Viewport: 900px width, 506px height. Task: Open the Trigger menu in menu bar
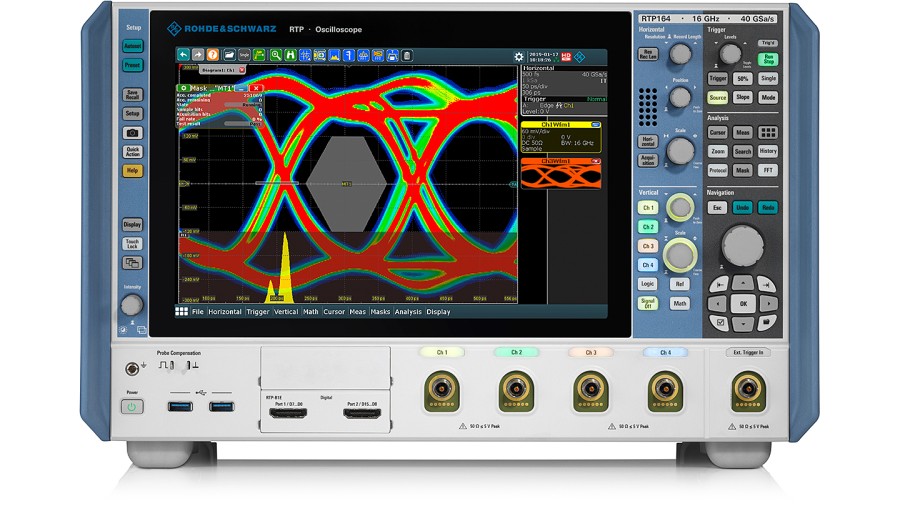point(258,312)
